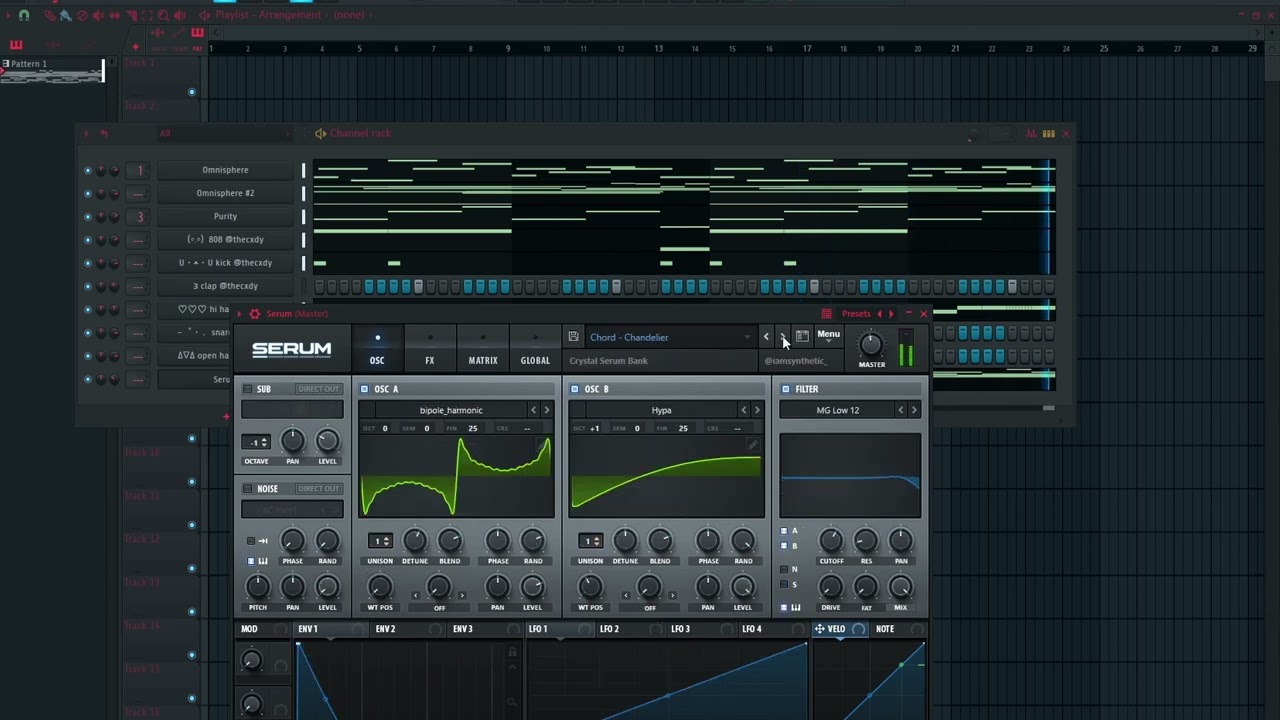Click the 3 clap @thecxdy channel button
This screenshot has height=720, width=1280.
point(225,286)
